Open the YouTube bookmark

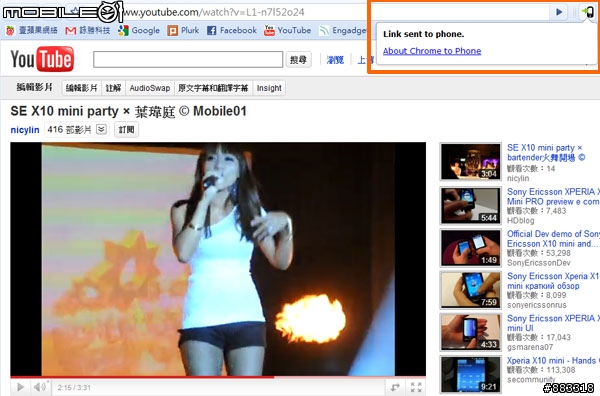click(x=287, y=30)
